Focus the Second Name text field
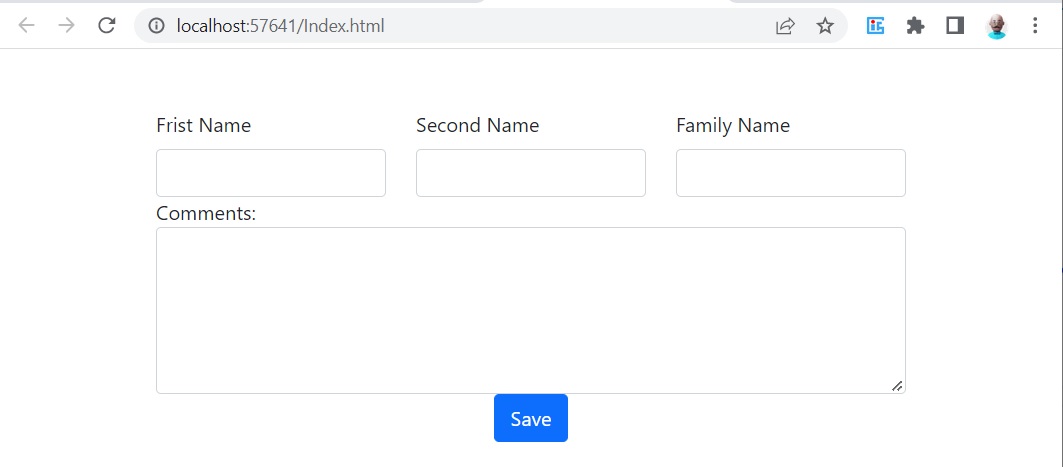 (x=531, y=173)
